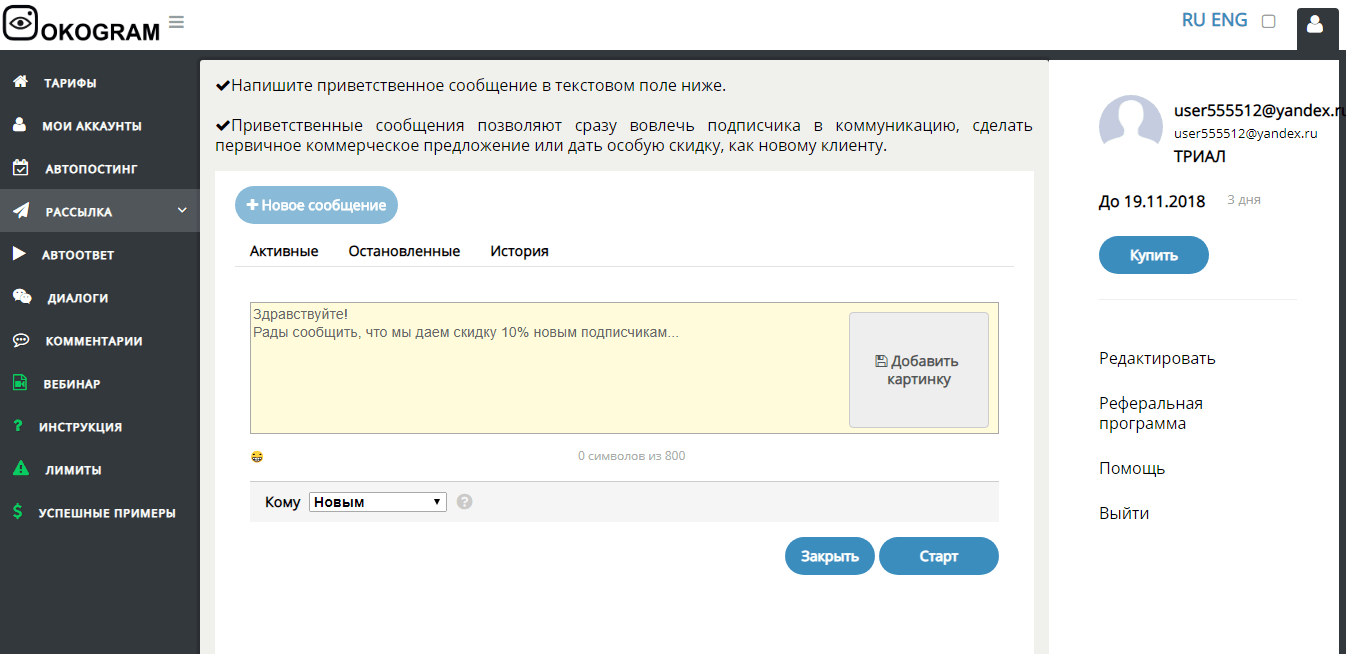Screen dimensions: 1346x654
Task: Click the Okogram eye logo
Action: (20, 23)
